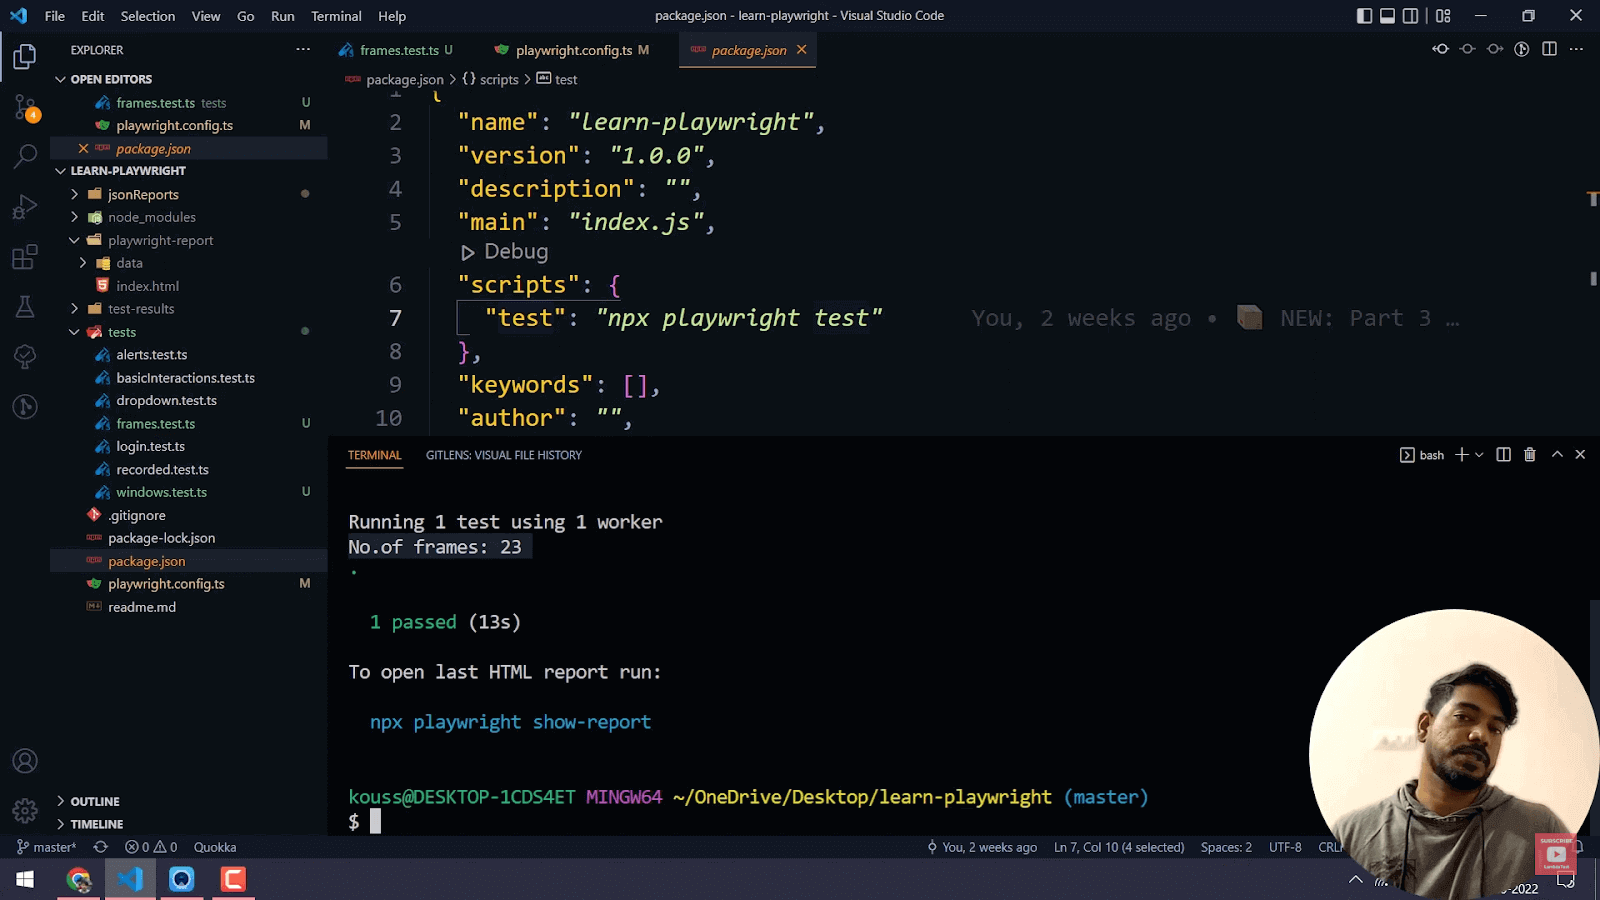The image size is (1600, 900).
Task: Click Quokka status bar item
Action: [x=215, y=847]
